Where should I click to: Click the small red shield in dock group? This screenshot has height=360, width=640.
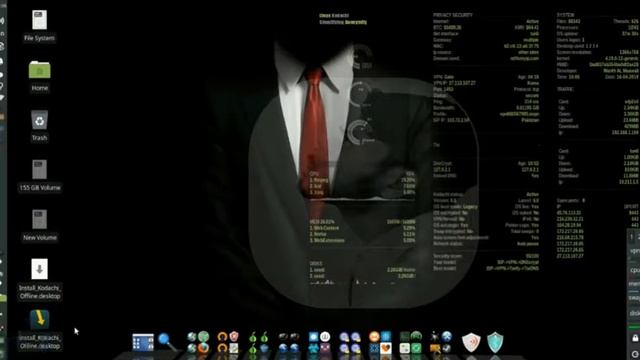233,337
